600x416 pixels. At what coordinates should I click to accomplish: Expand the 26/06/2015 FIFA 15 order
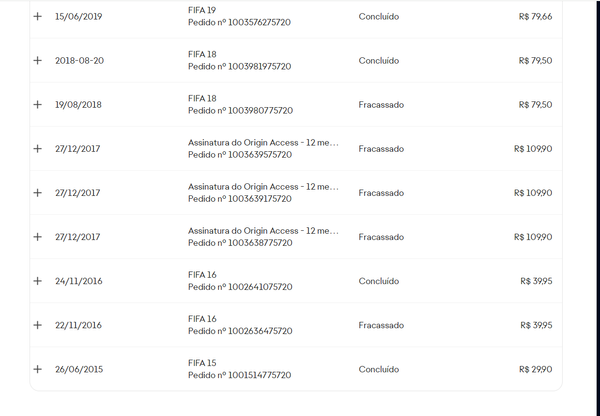click(x=38, y=369)
